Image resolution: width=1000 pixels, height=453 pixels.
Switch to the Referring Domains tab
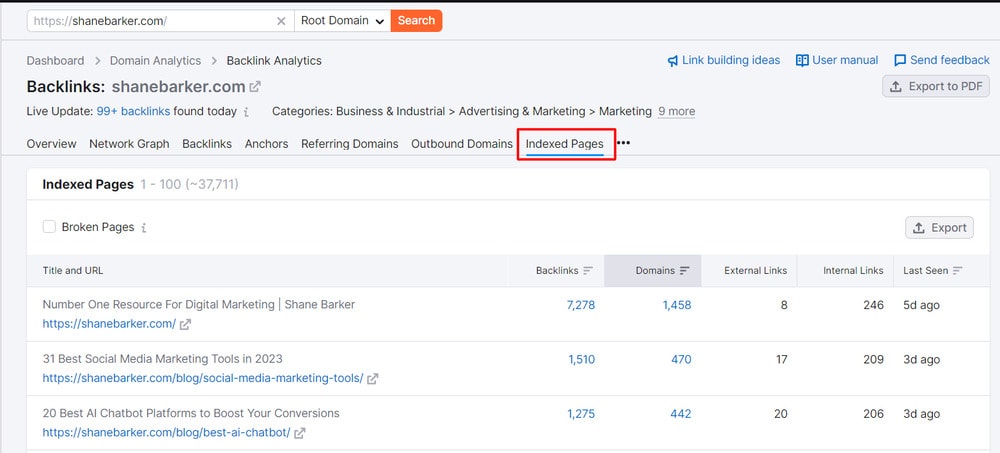[x=349, y=144]
